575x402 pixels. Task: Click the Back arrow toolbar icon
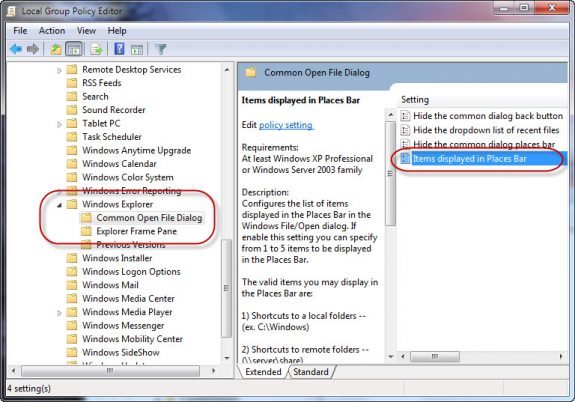[16, 49]
